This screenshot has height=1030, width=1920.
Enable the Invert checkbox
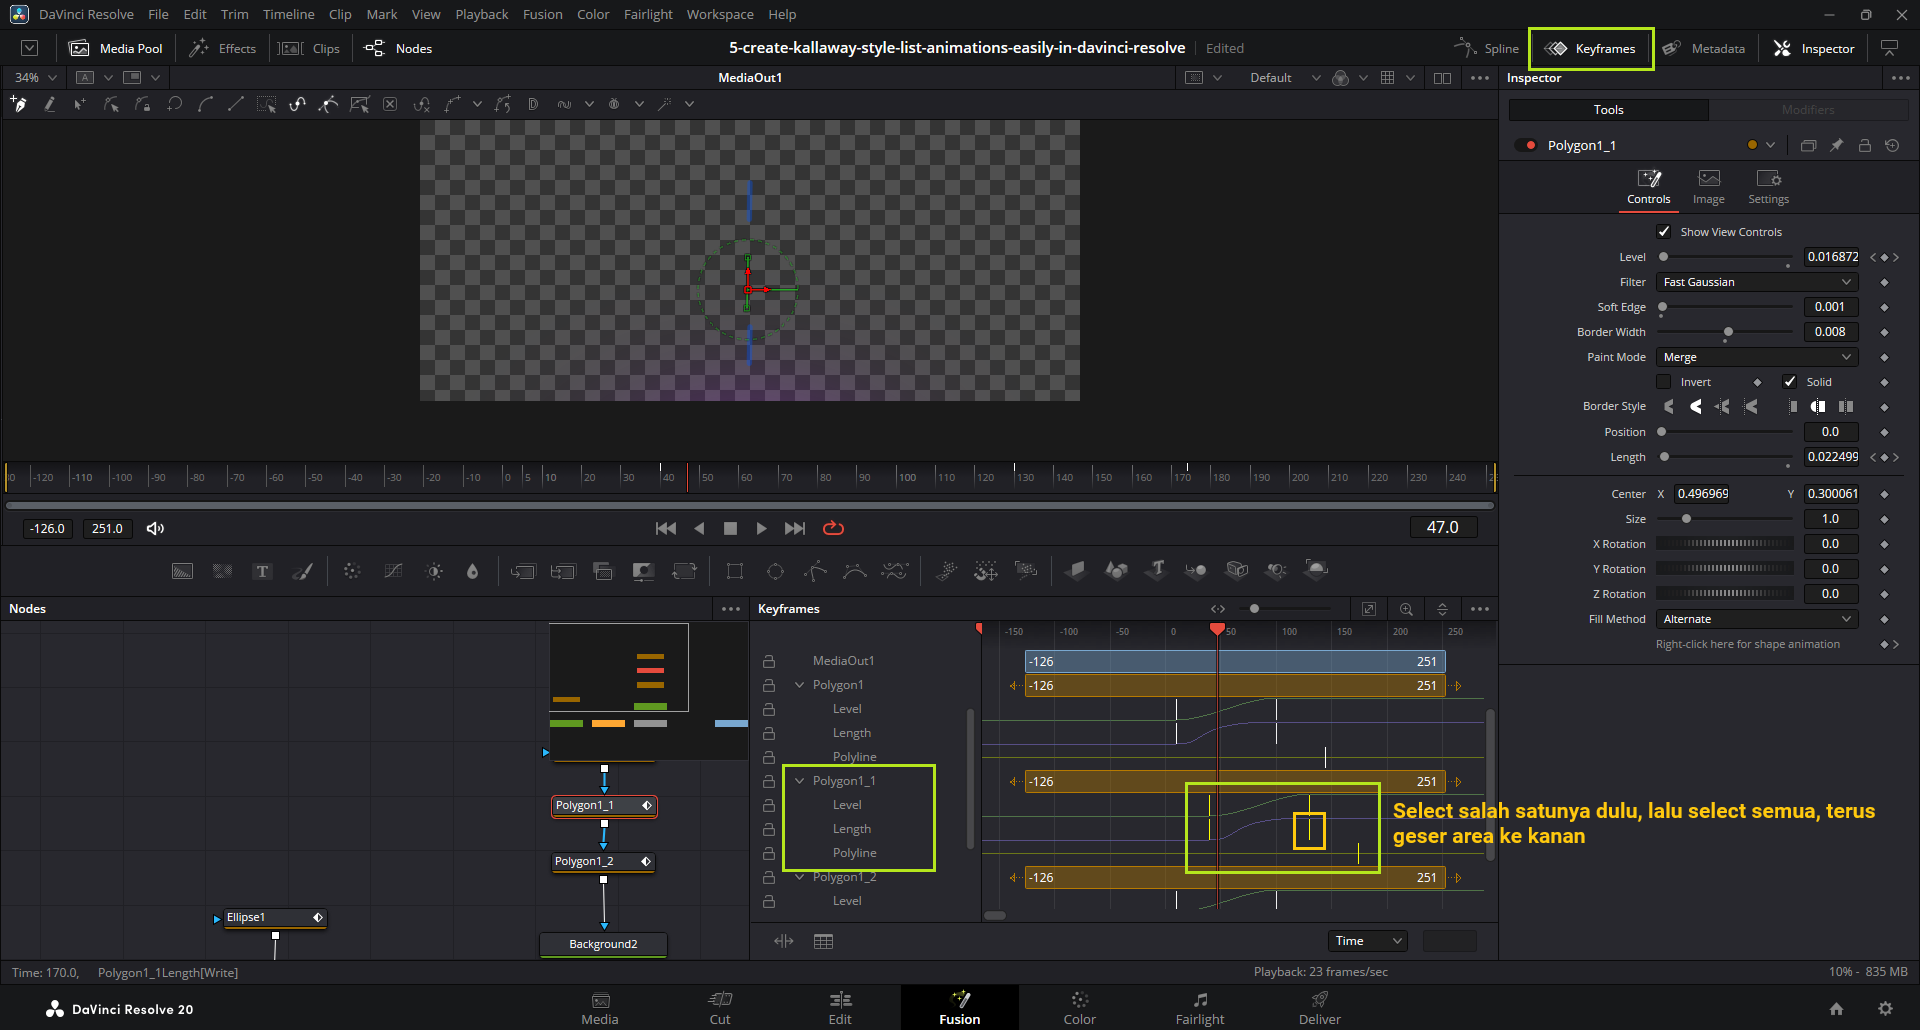tap(1664, 382)
